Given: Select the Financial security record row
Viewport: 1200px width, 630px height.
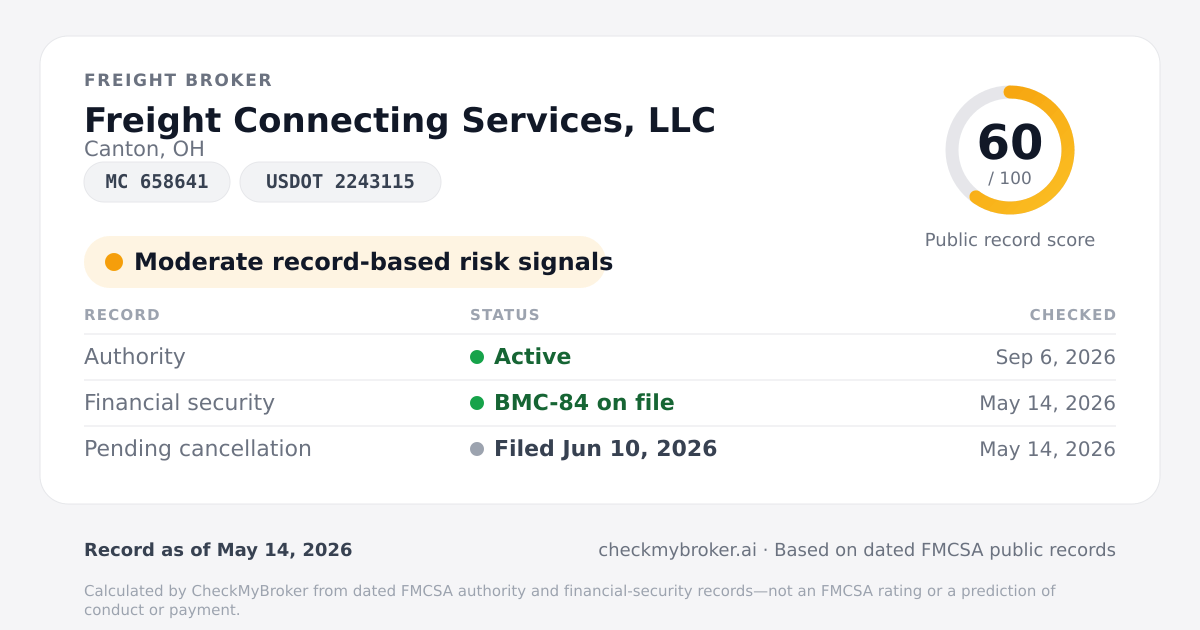Looking at the screenshot, I should [x=600, y=403].
